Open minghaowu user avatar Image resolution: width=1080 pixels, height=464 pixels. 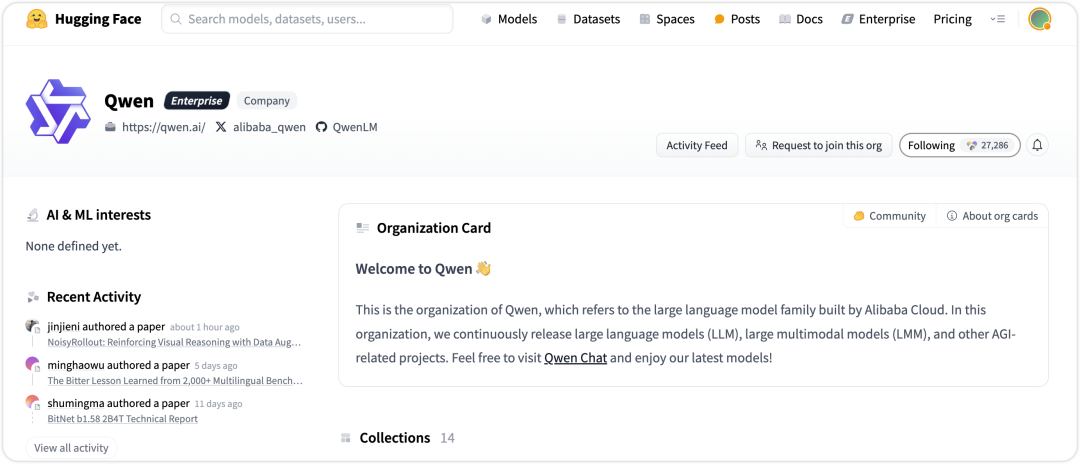[x=32, y=364]
